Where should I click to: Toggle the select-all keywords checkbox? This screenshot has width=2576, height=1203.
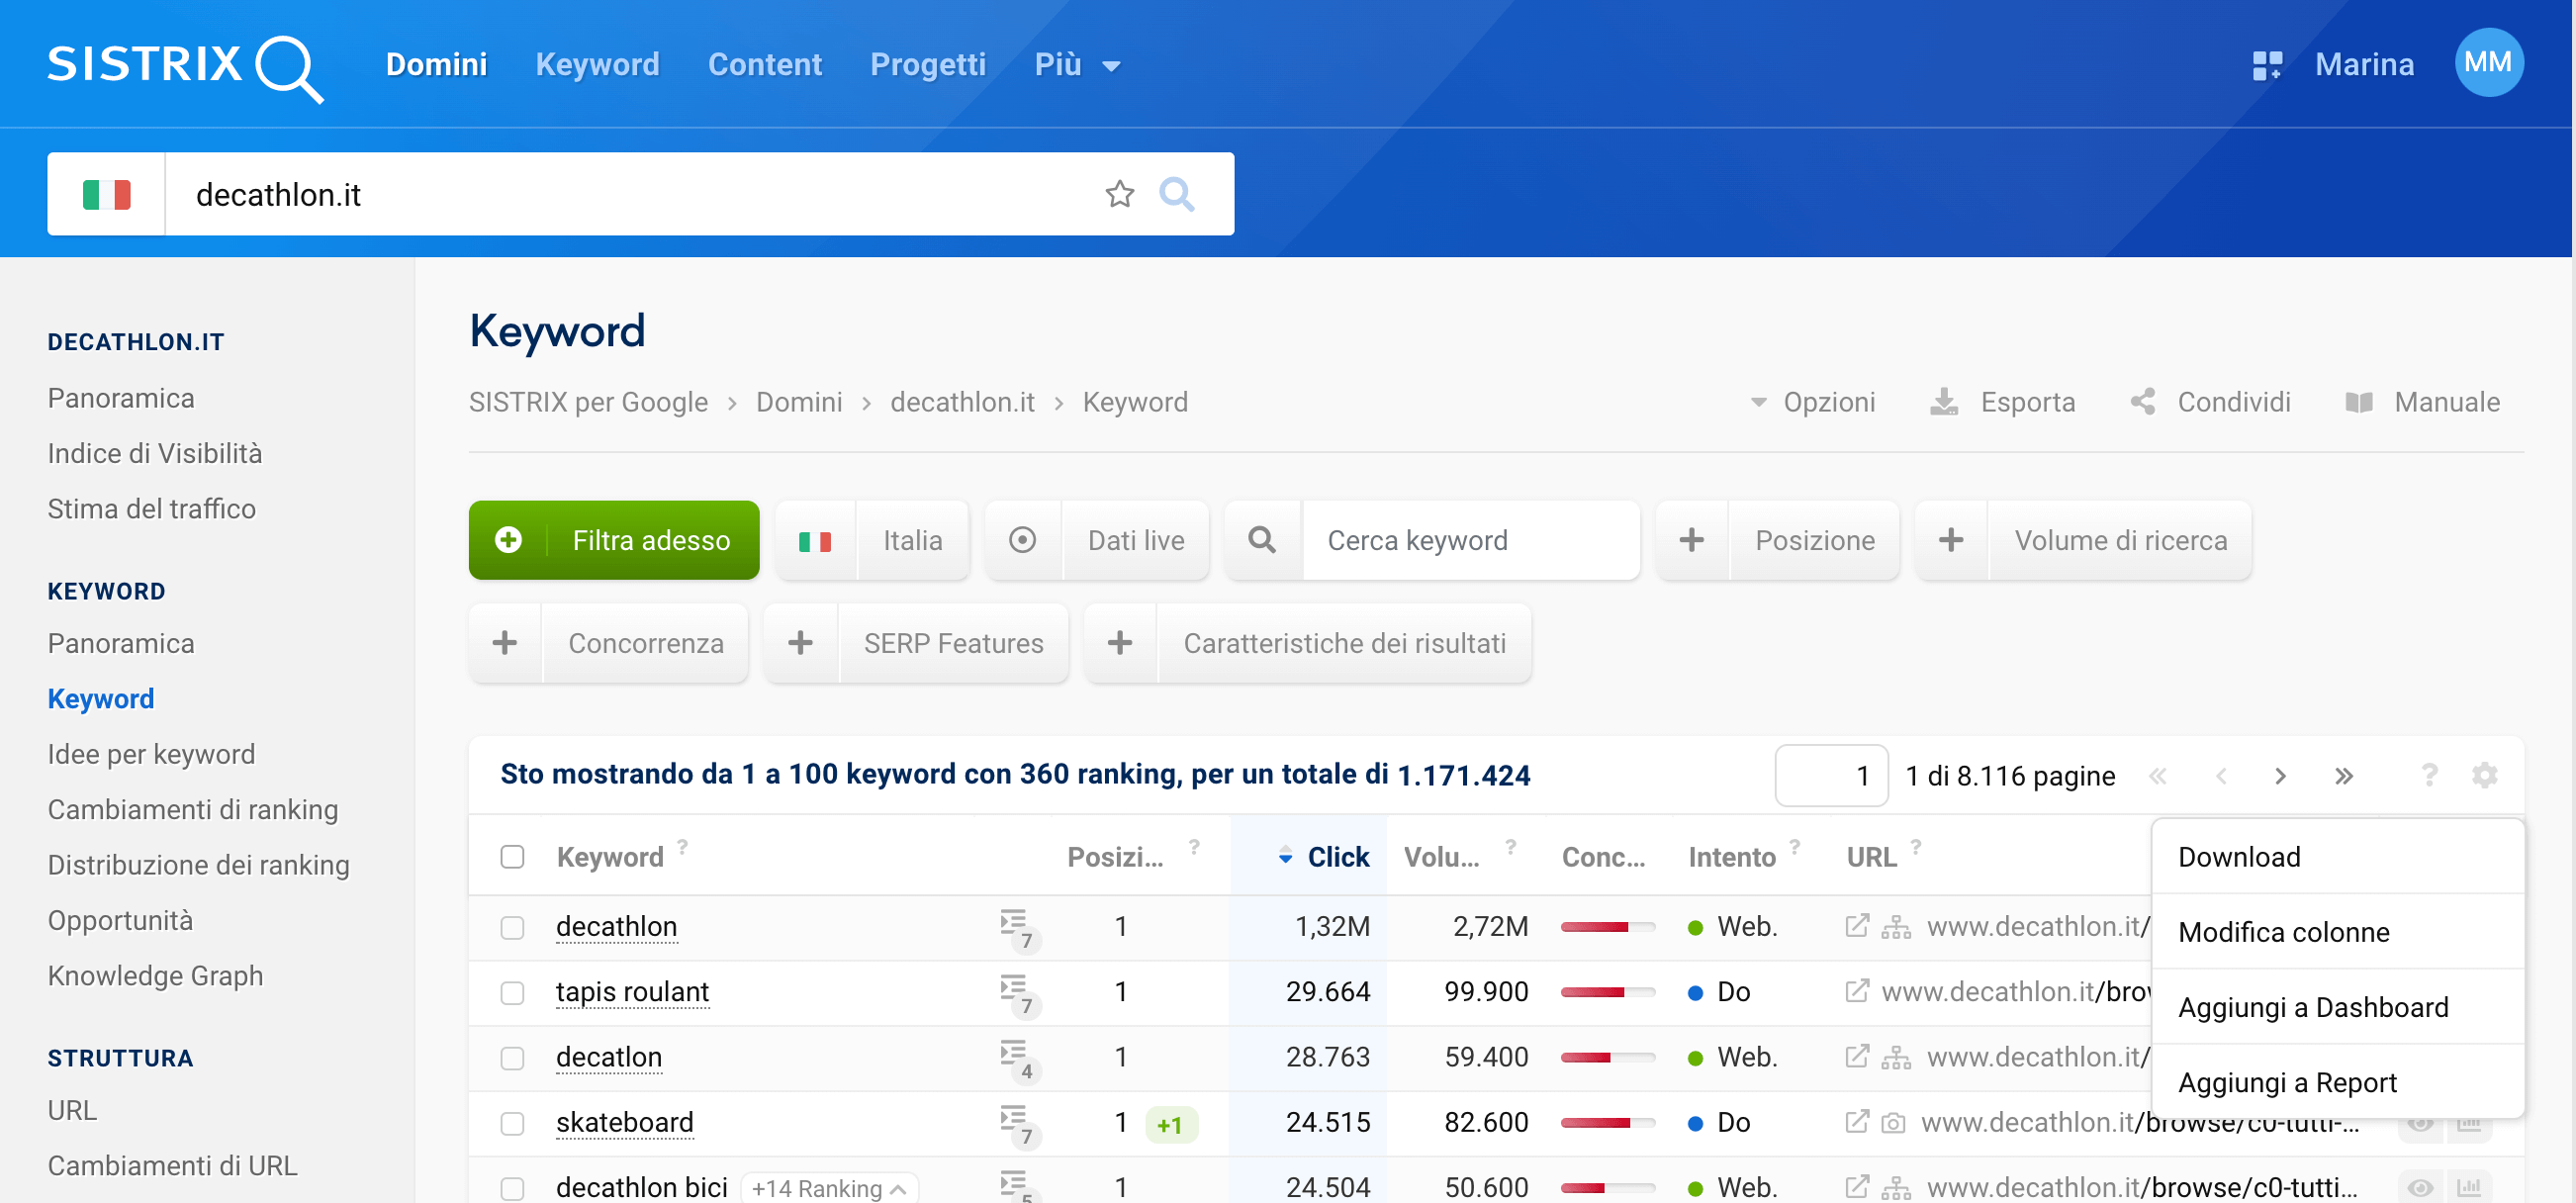coord(512,857)
